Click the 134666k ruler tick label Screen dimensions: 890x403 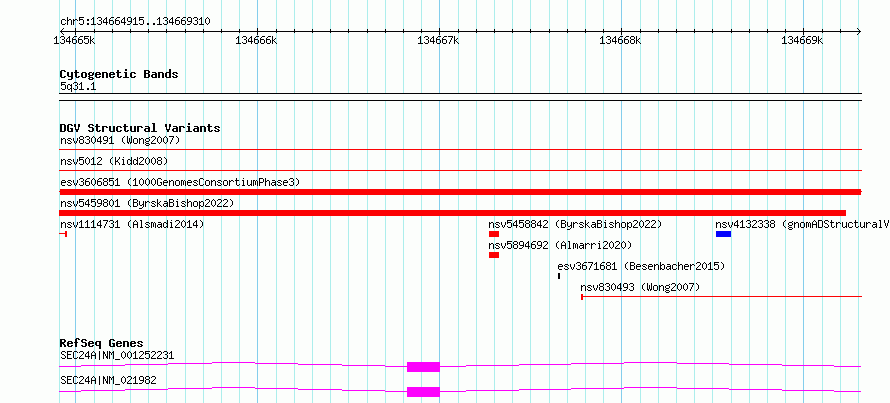[256, 40]
